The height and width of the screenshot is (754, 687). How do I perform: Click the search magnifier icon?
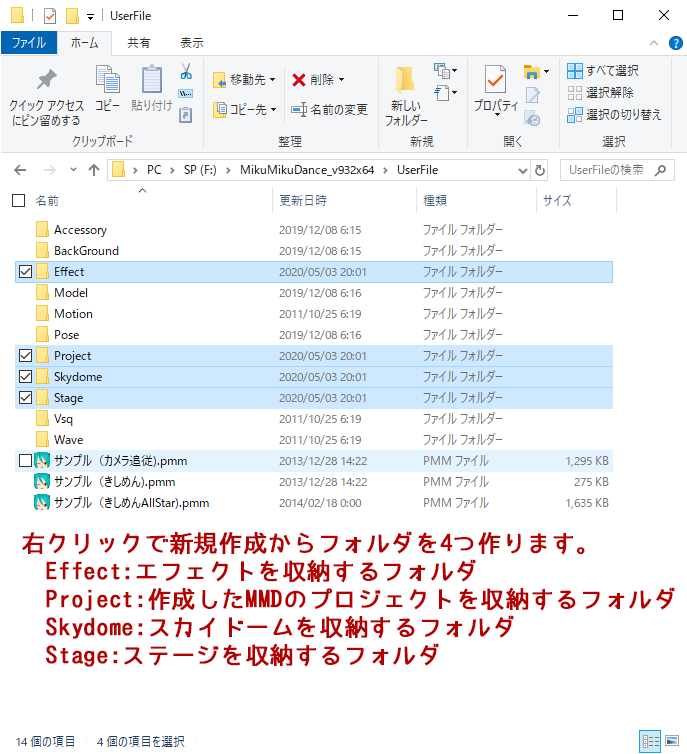click(661, 170)
